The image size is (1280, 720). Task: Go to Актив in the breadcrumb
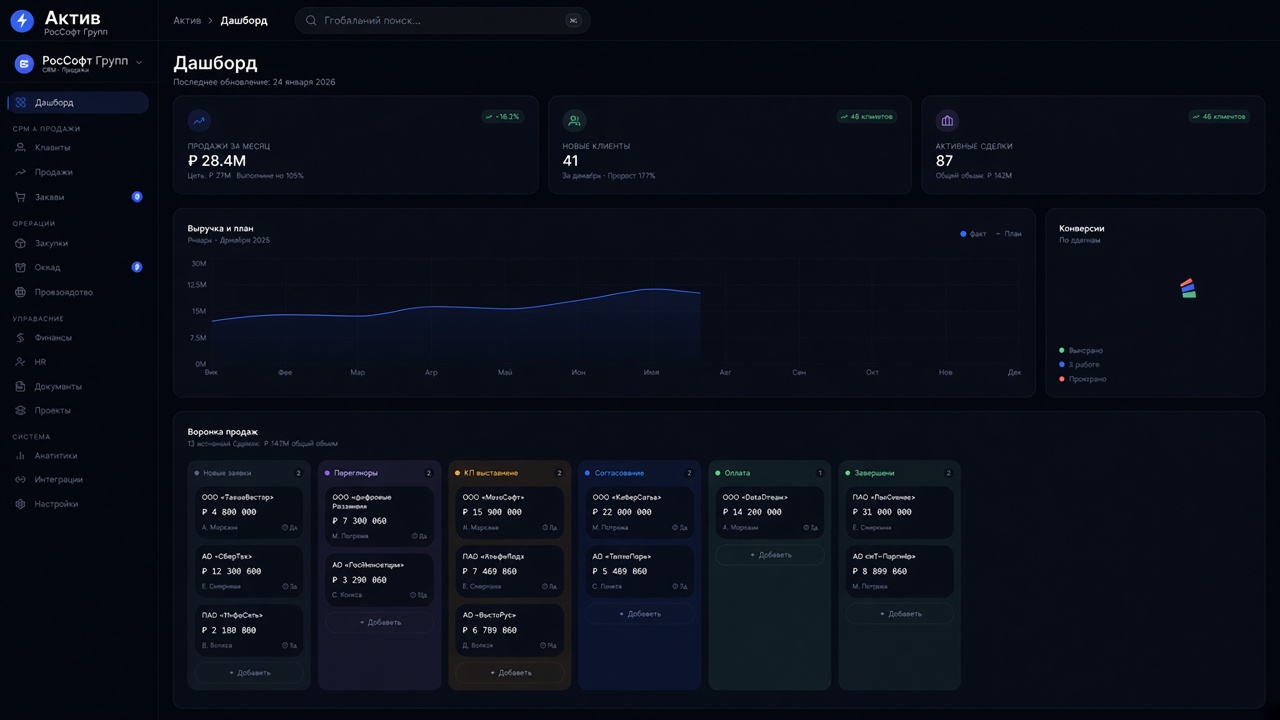[x=187, y=20]
